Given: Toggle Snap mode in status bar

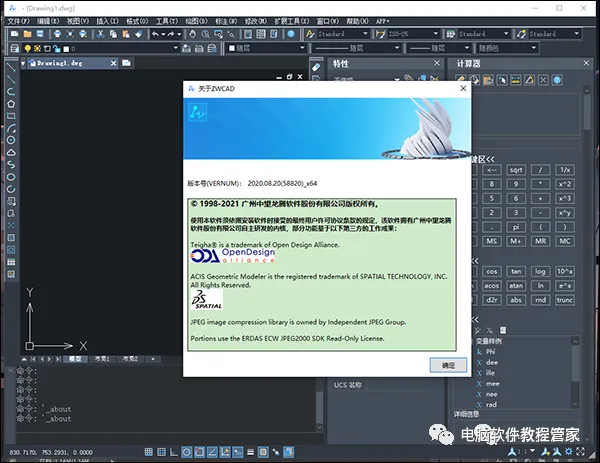Looking at the screenshot, I should (x=149, y=452).
